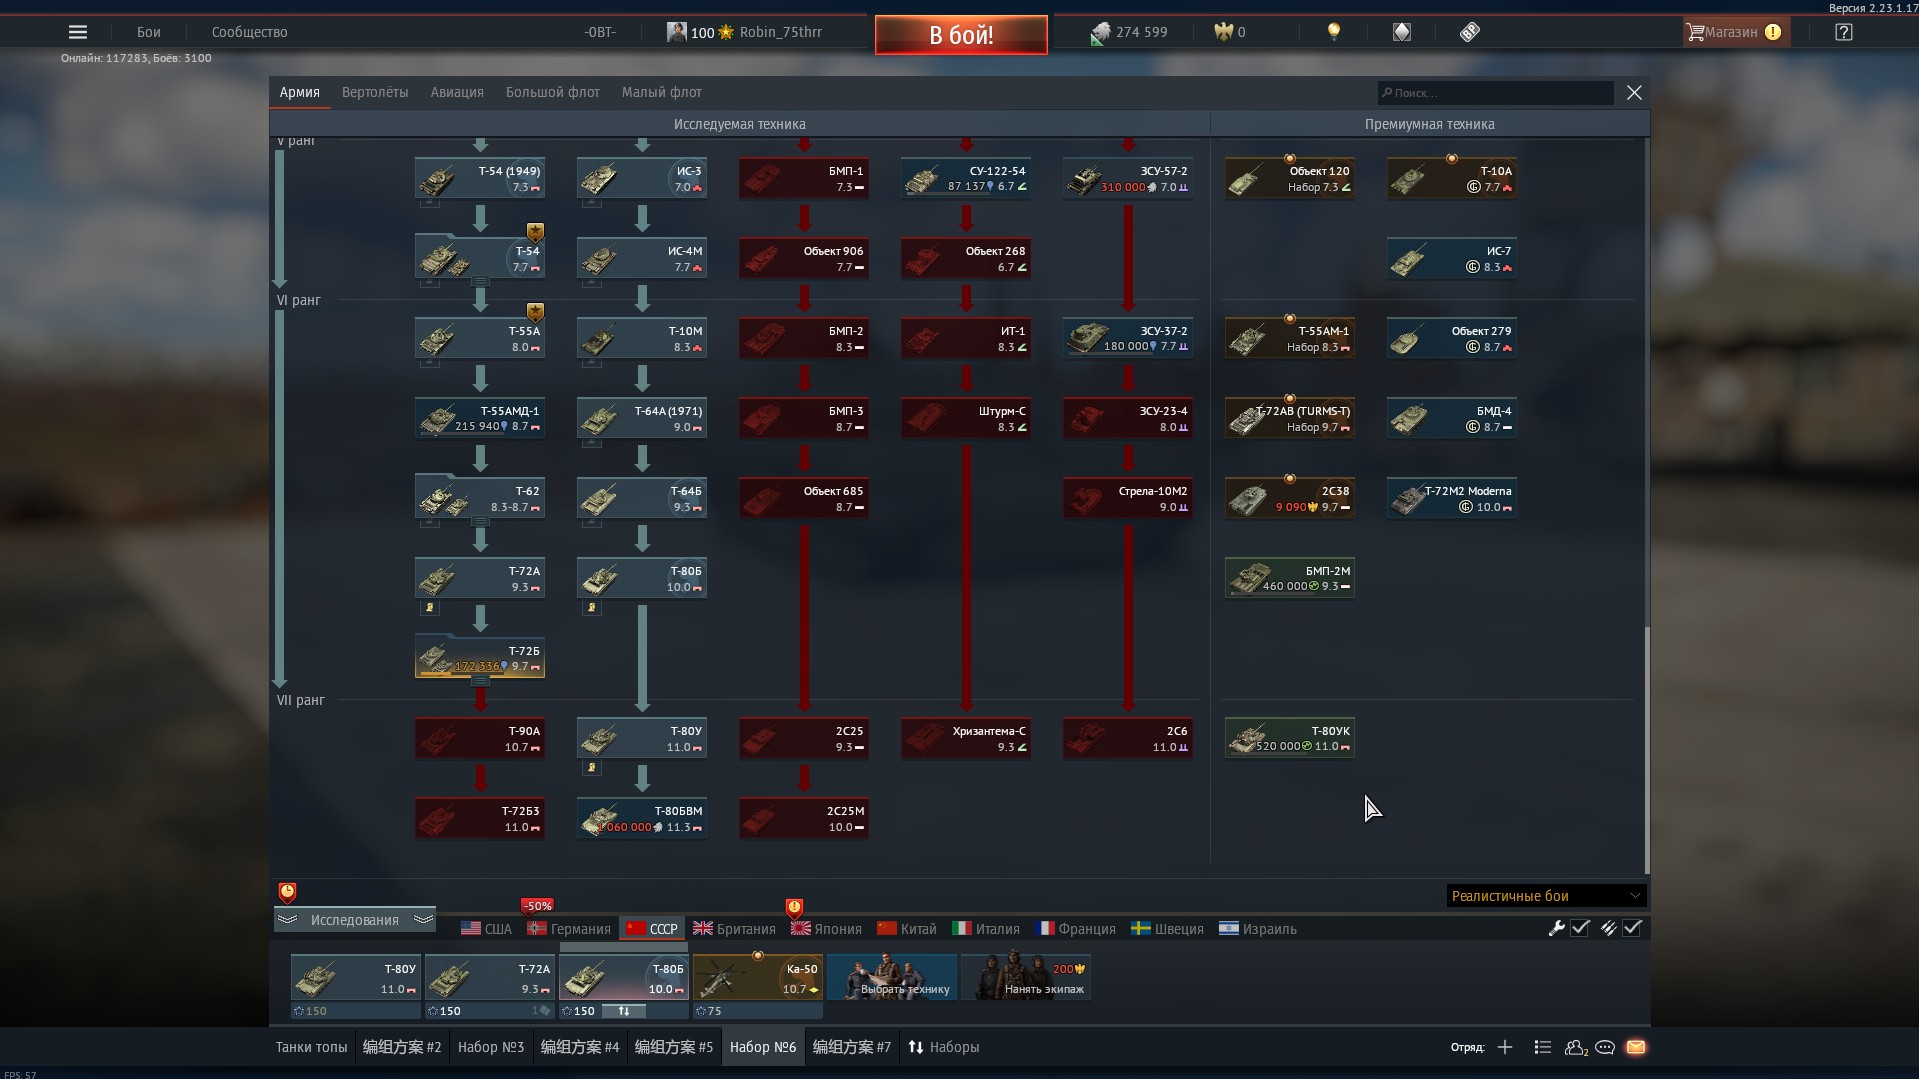Viewport: 1919px width, 1079px height.
Task: Open the contacts icon
Action: [x=1576, y=1047]
